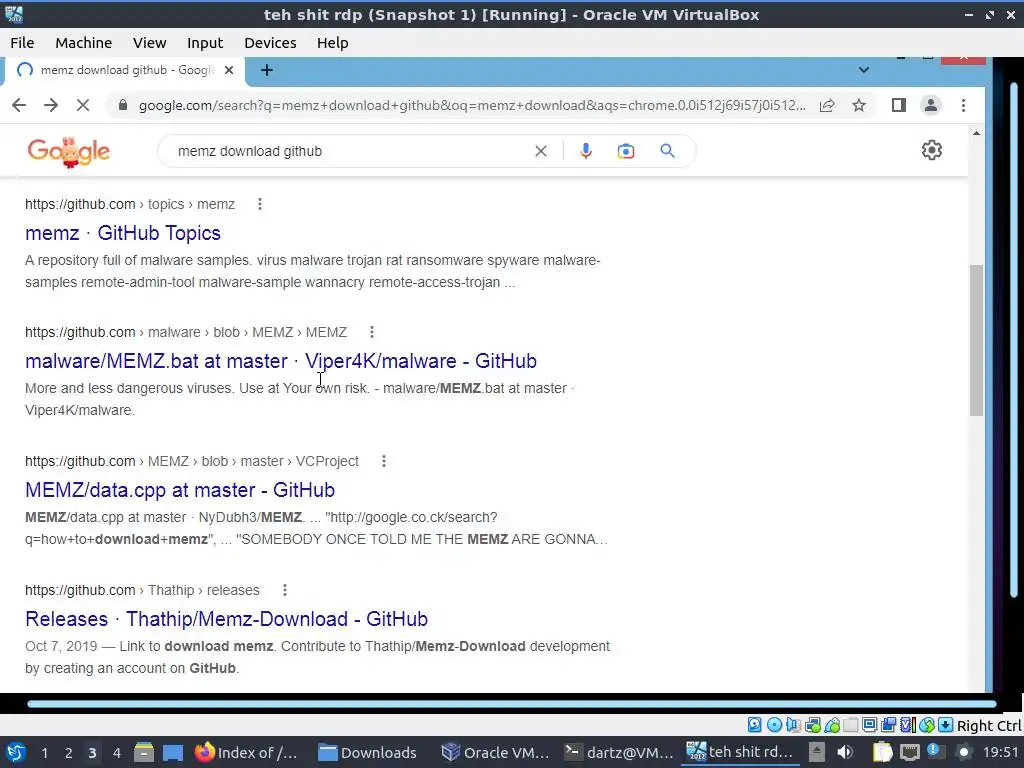Click VirtualBox recording status icon
Screen dimensions: 1024x768
coord(888,725)
